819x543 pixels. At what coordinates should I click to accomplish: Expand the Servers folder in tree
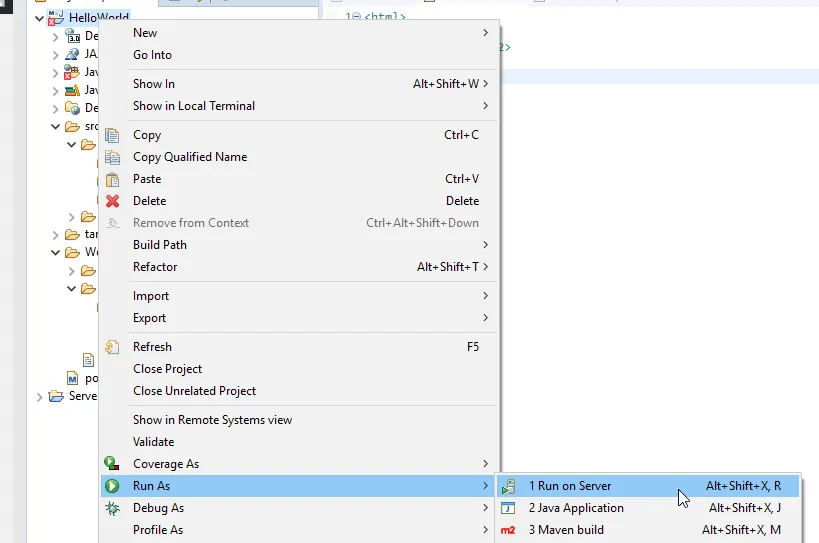[x=40, y=396]
